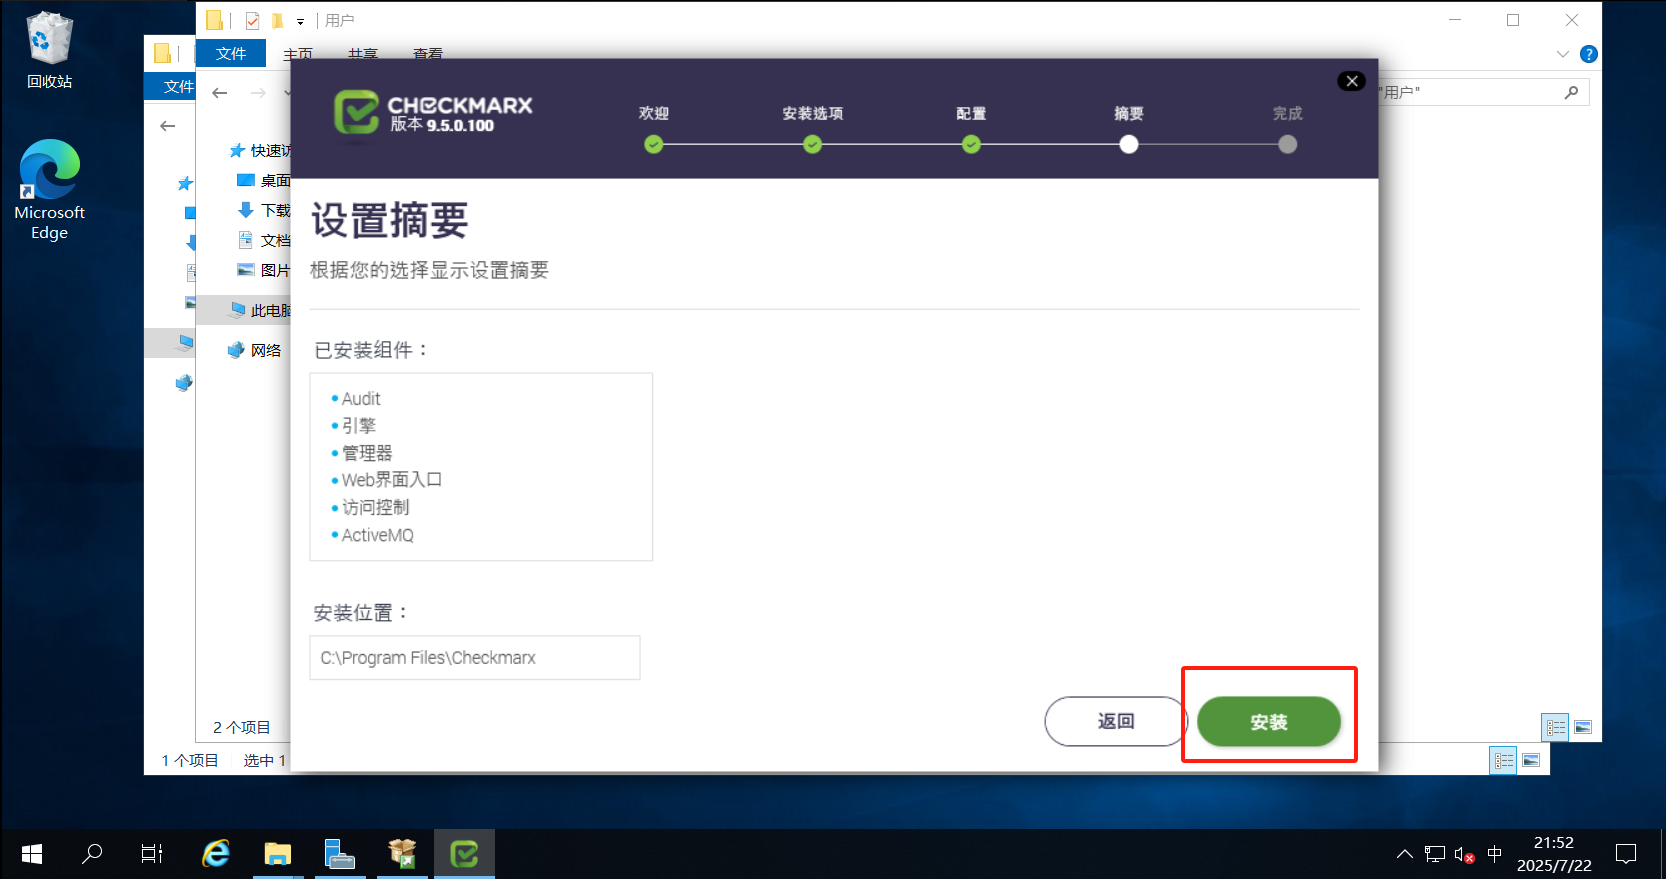
Task: Click the 安装选项 step marker
Action: pyautogui.click(x=812, y=145)
